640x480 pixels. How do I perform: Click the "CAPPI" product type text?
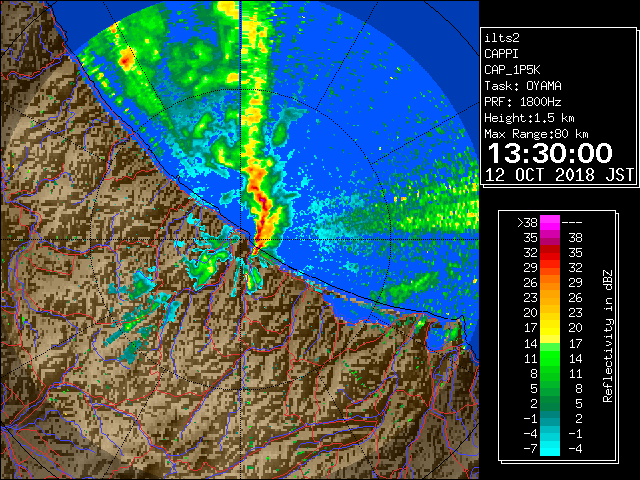pos(501,54)
